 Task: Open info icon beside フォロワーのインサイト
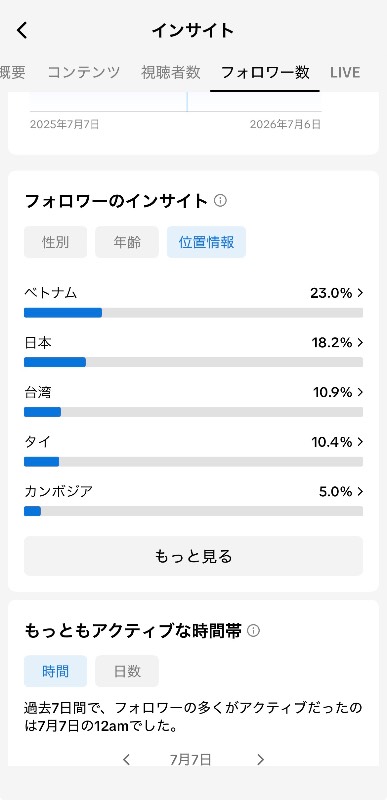coord(220,201)
